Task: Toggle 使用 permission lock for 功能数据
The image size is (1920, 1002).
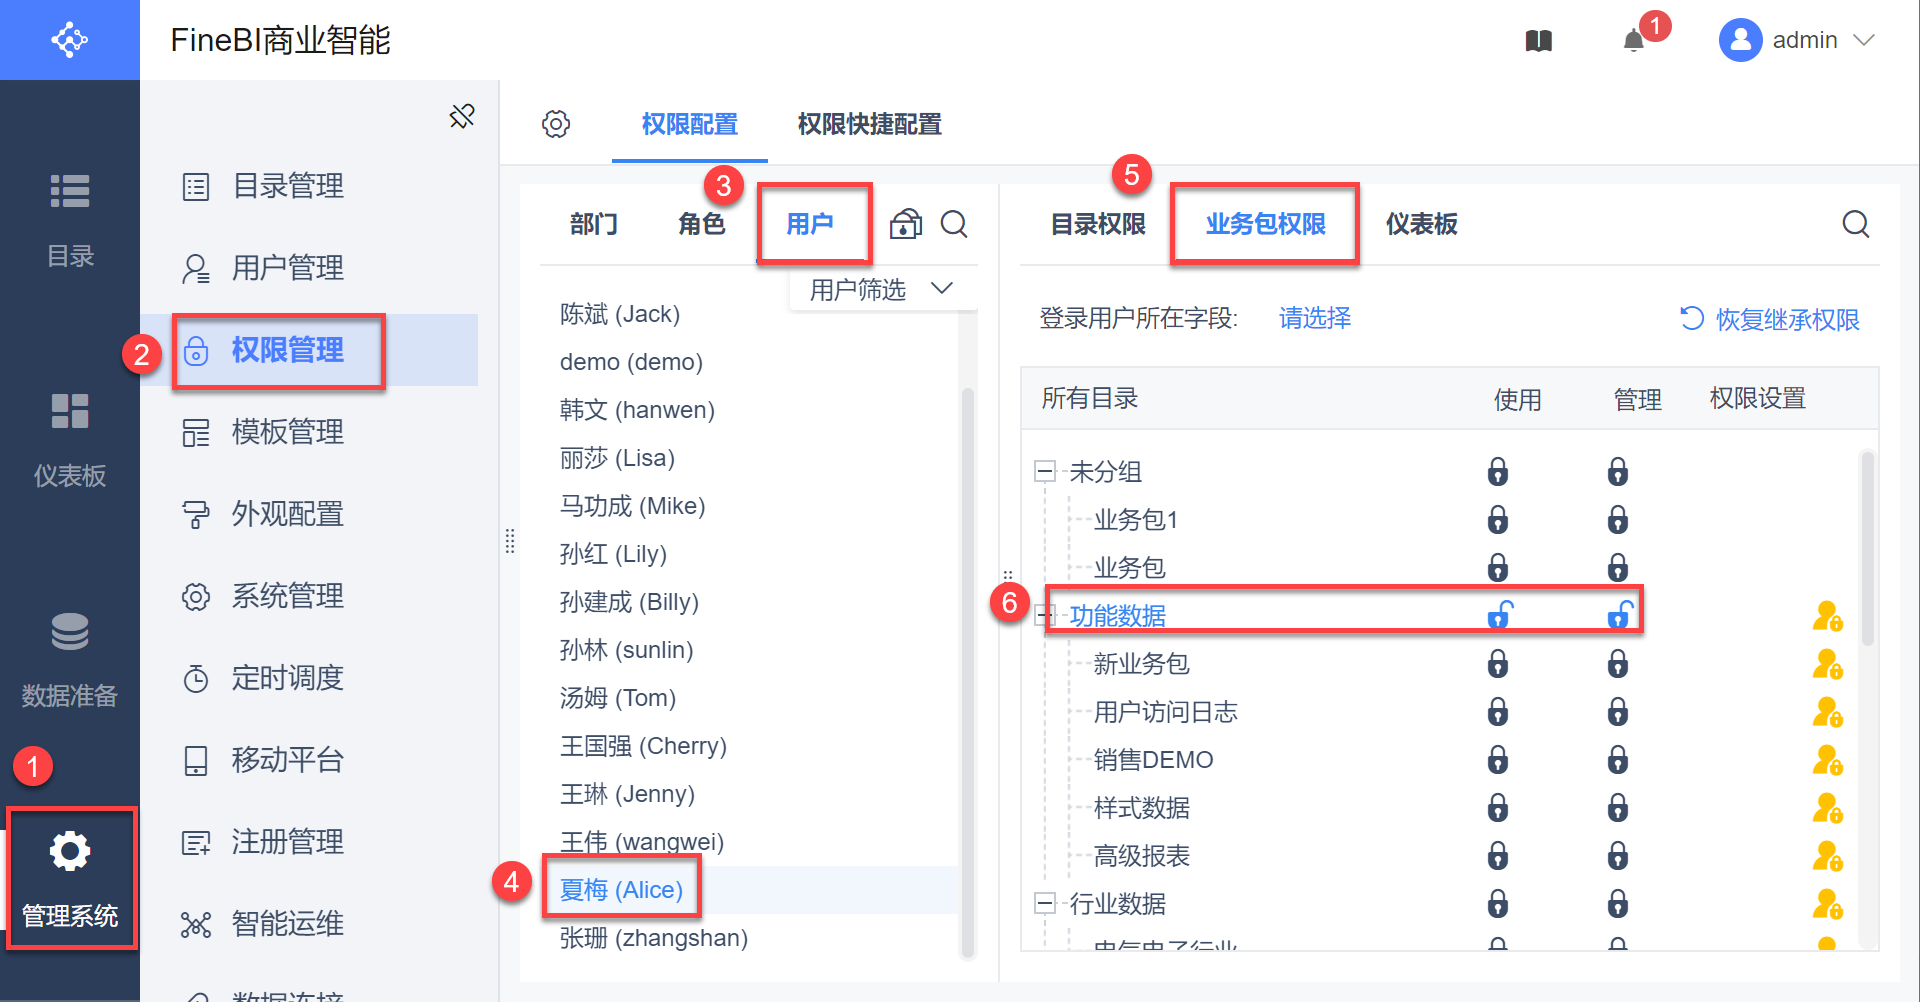Action: click(x=1499, y=615)
